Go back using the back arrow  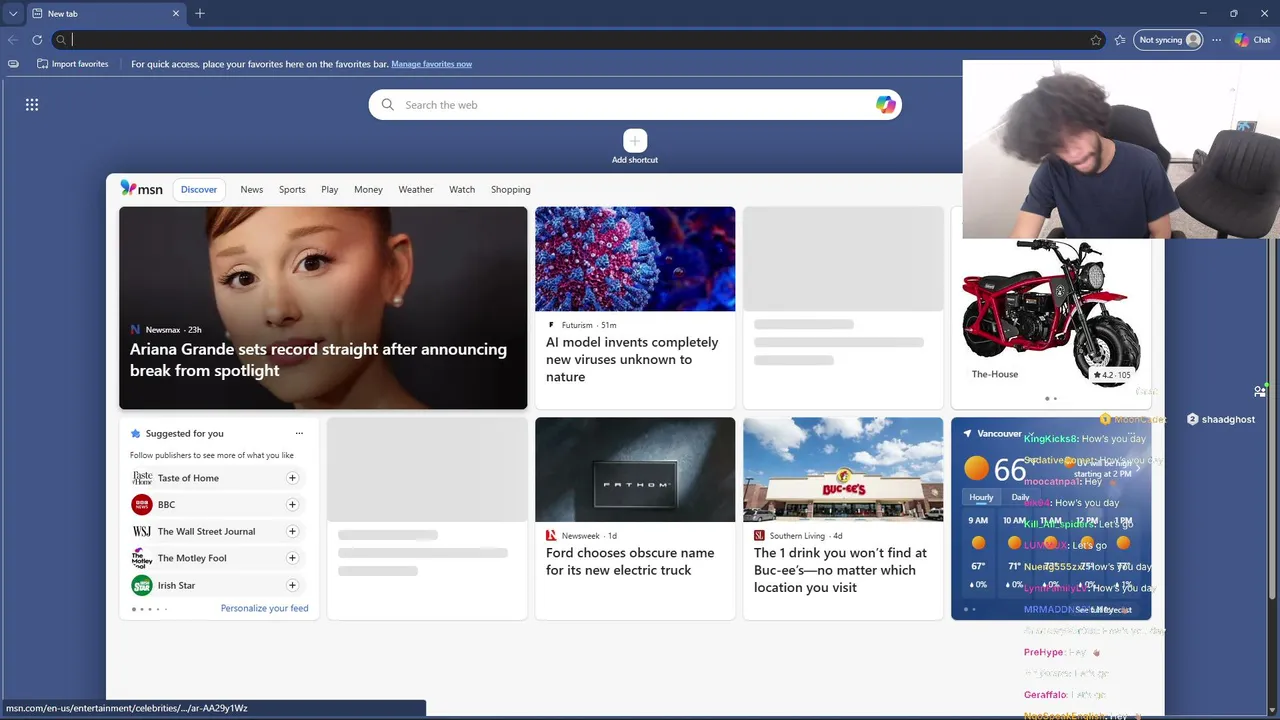pyautogui.click(x=13, y=40)
